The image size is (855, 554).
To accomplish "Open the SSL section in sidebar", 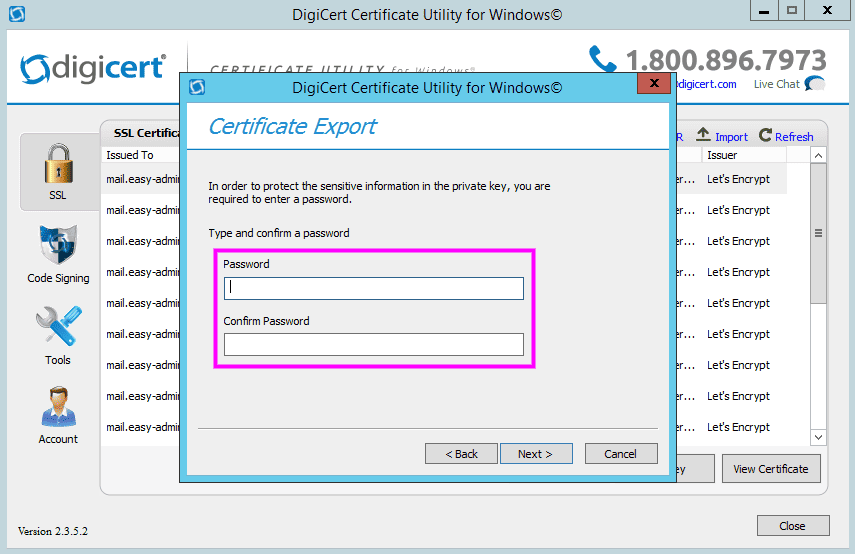I will pos(58,172).
